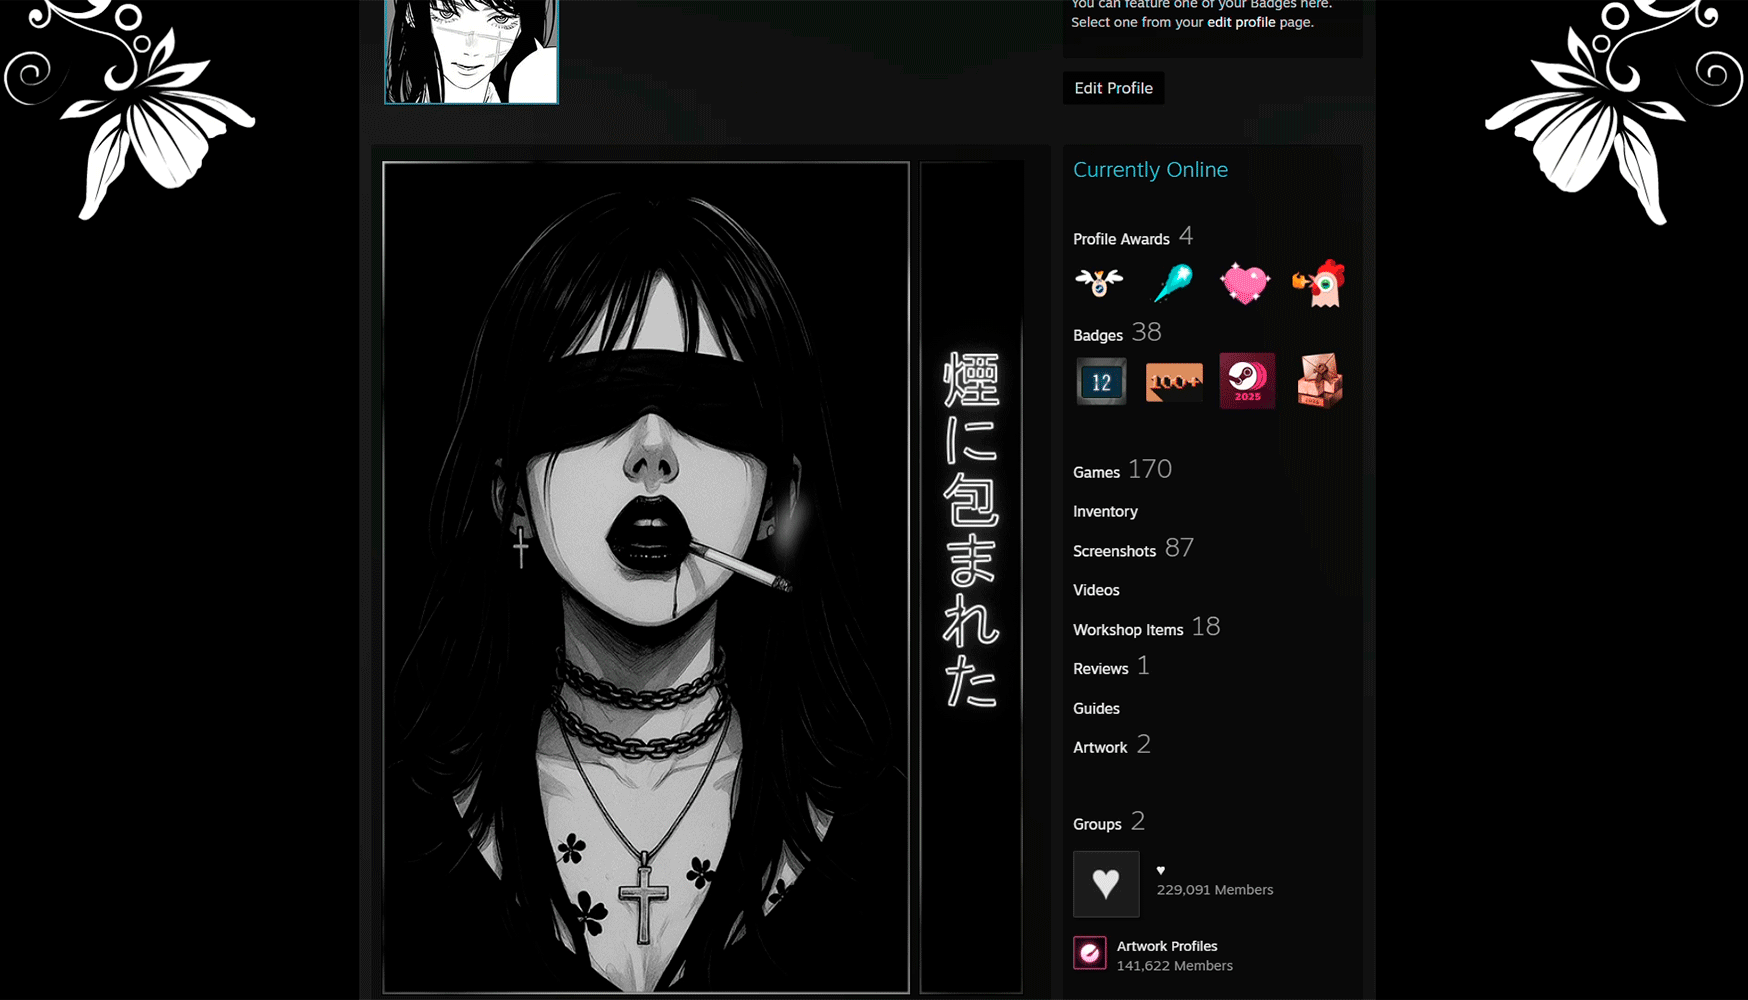View all 38 Badges
Screen dimensions: 1748x1000
[x=1098, y=335]
